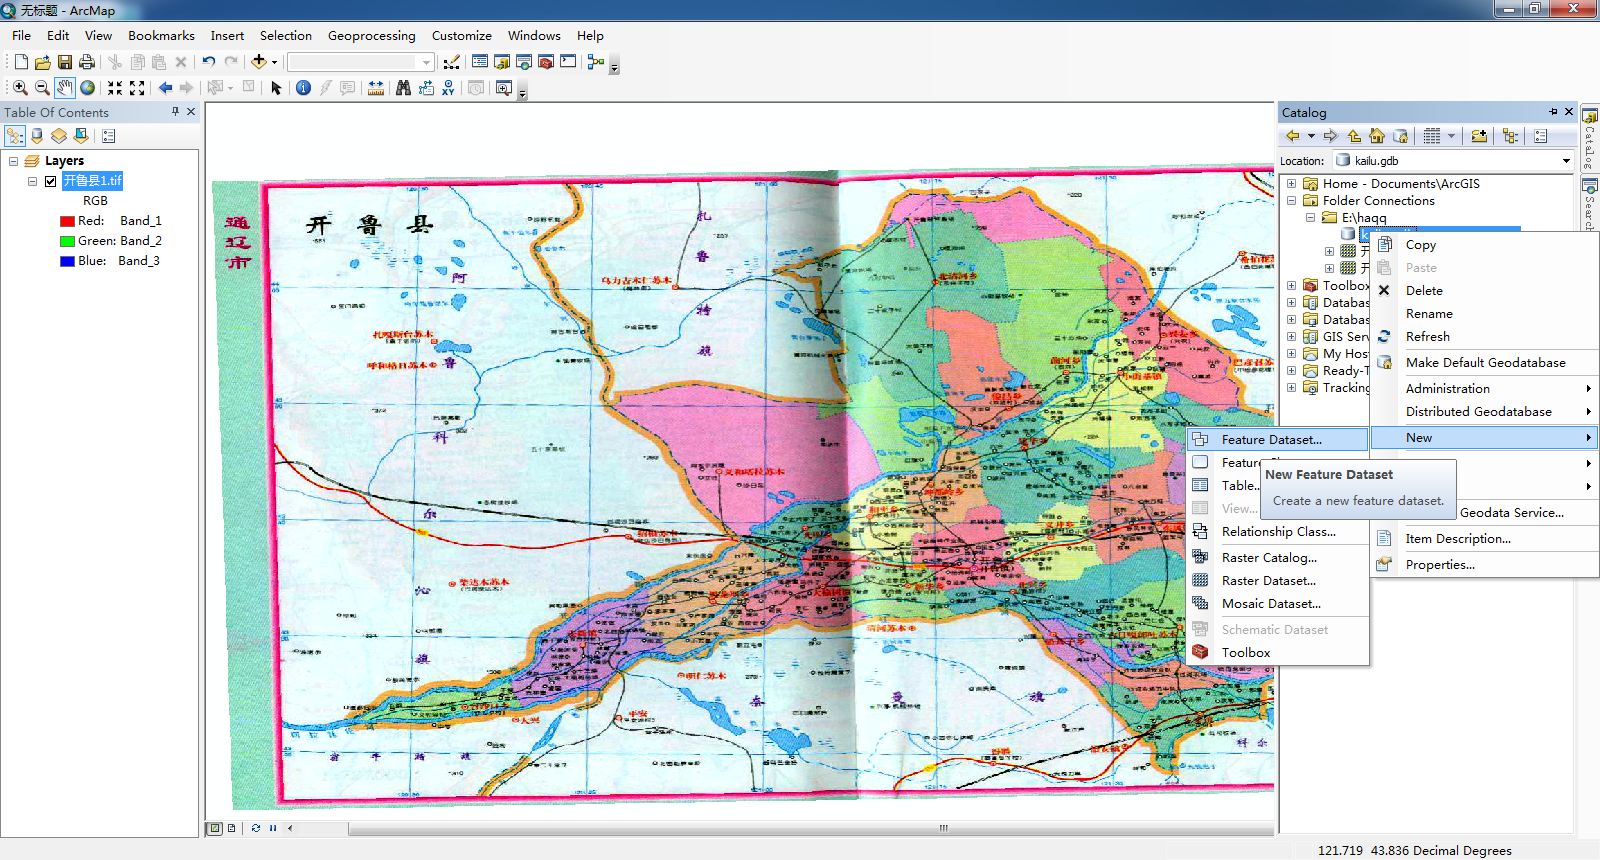1600x860 pixels.
Task: Open the Editor toolbar icon
Action: point(452,62)
